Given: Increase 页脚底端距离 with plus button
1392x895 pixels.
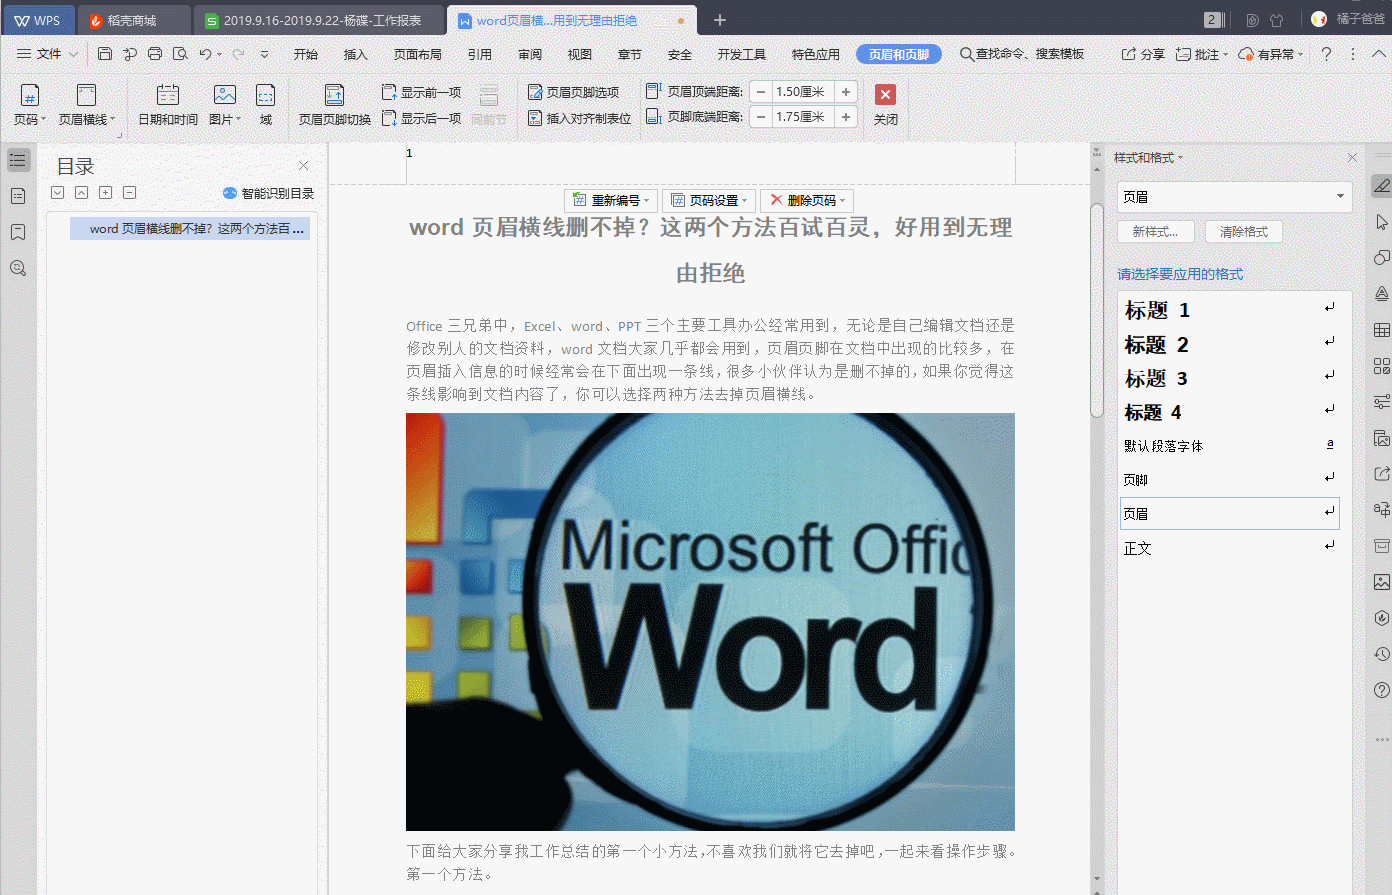Looking at the screenshot, I should (x=846, y=117).
